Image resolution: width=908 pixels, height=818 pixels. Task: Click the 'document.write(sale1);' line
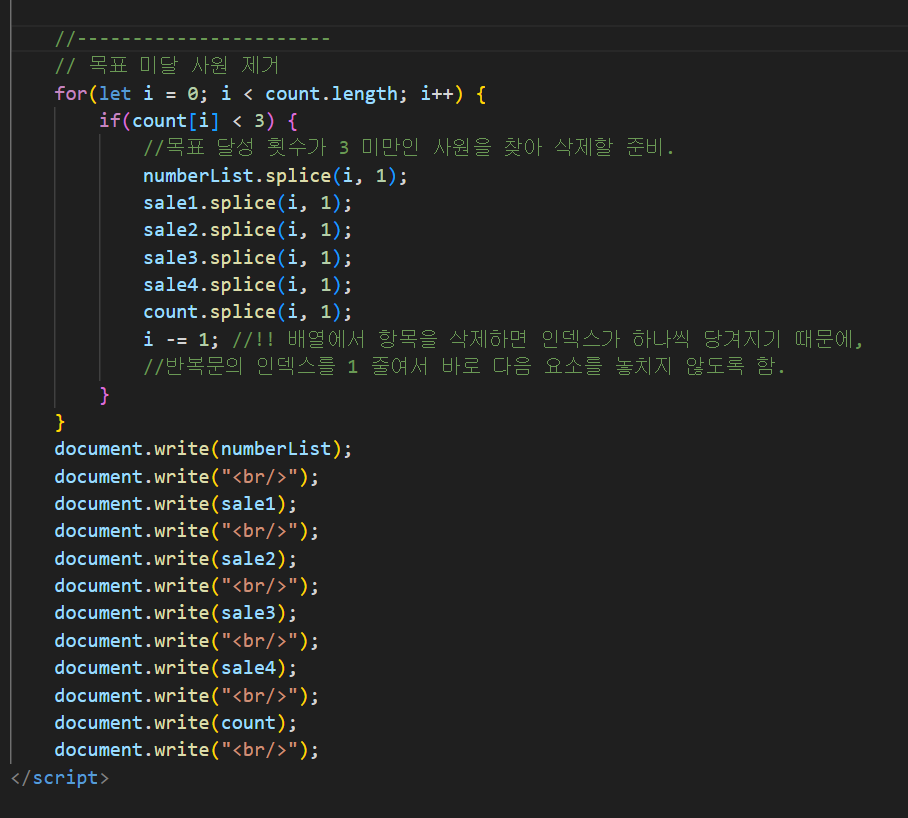pos(175,504)
